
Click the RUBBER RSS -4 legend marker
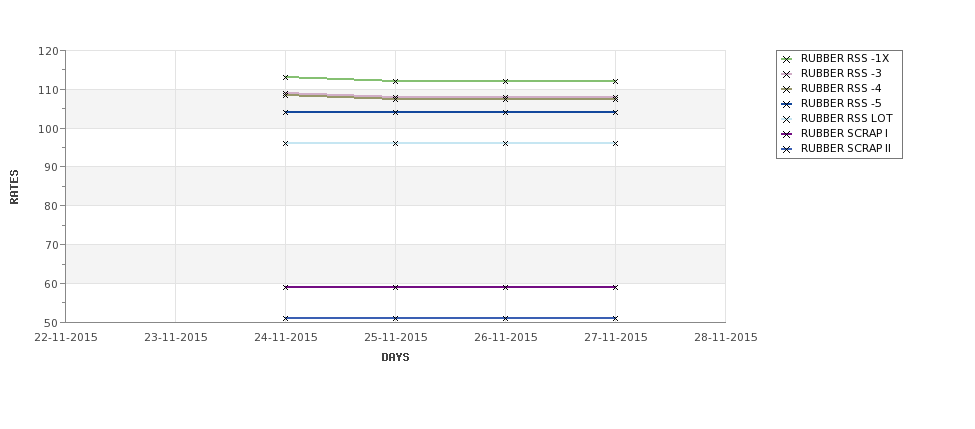[x=786, y=89]
